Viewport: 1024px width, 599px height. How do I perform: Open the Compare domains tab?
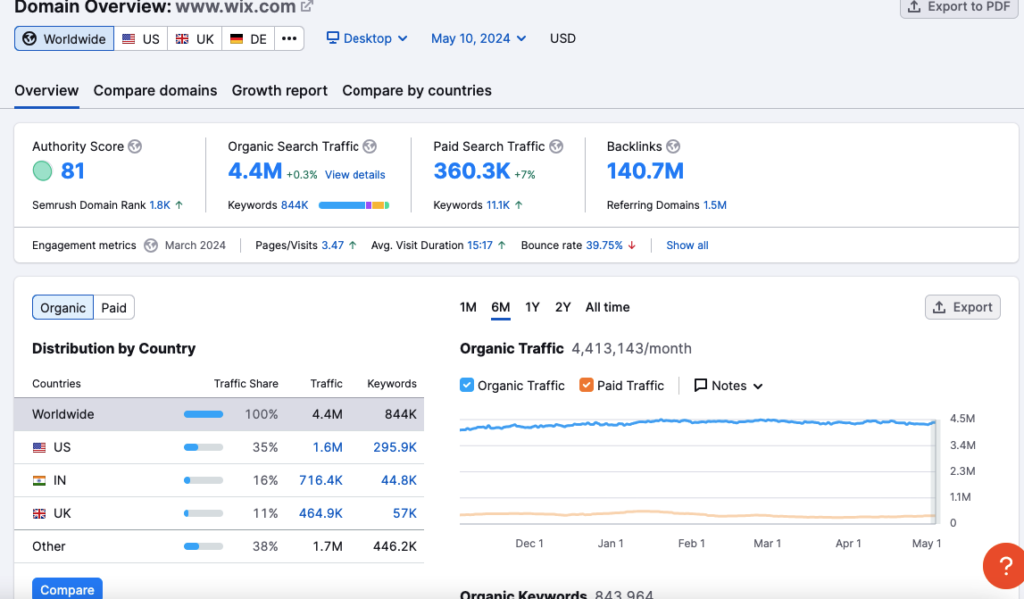(155, 91)
